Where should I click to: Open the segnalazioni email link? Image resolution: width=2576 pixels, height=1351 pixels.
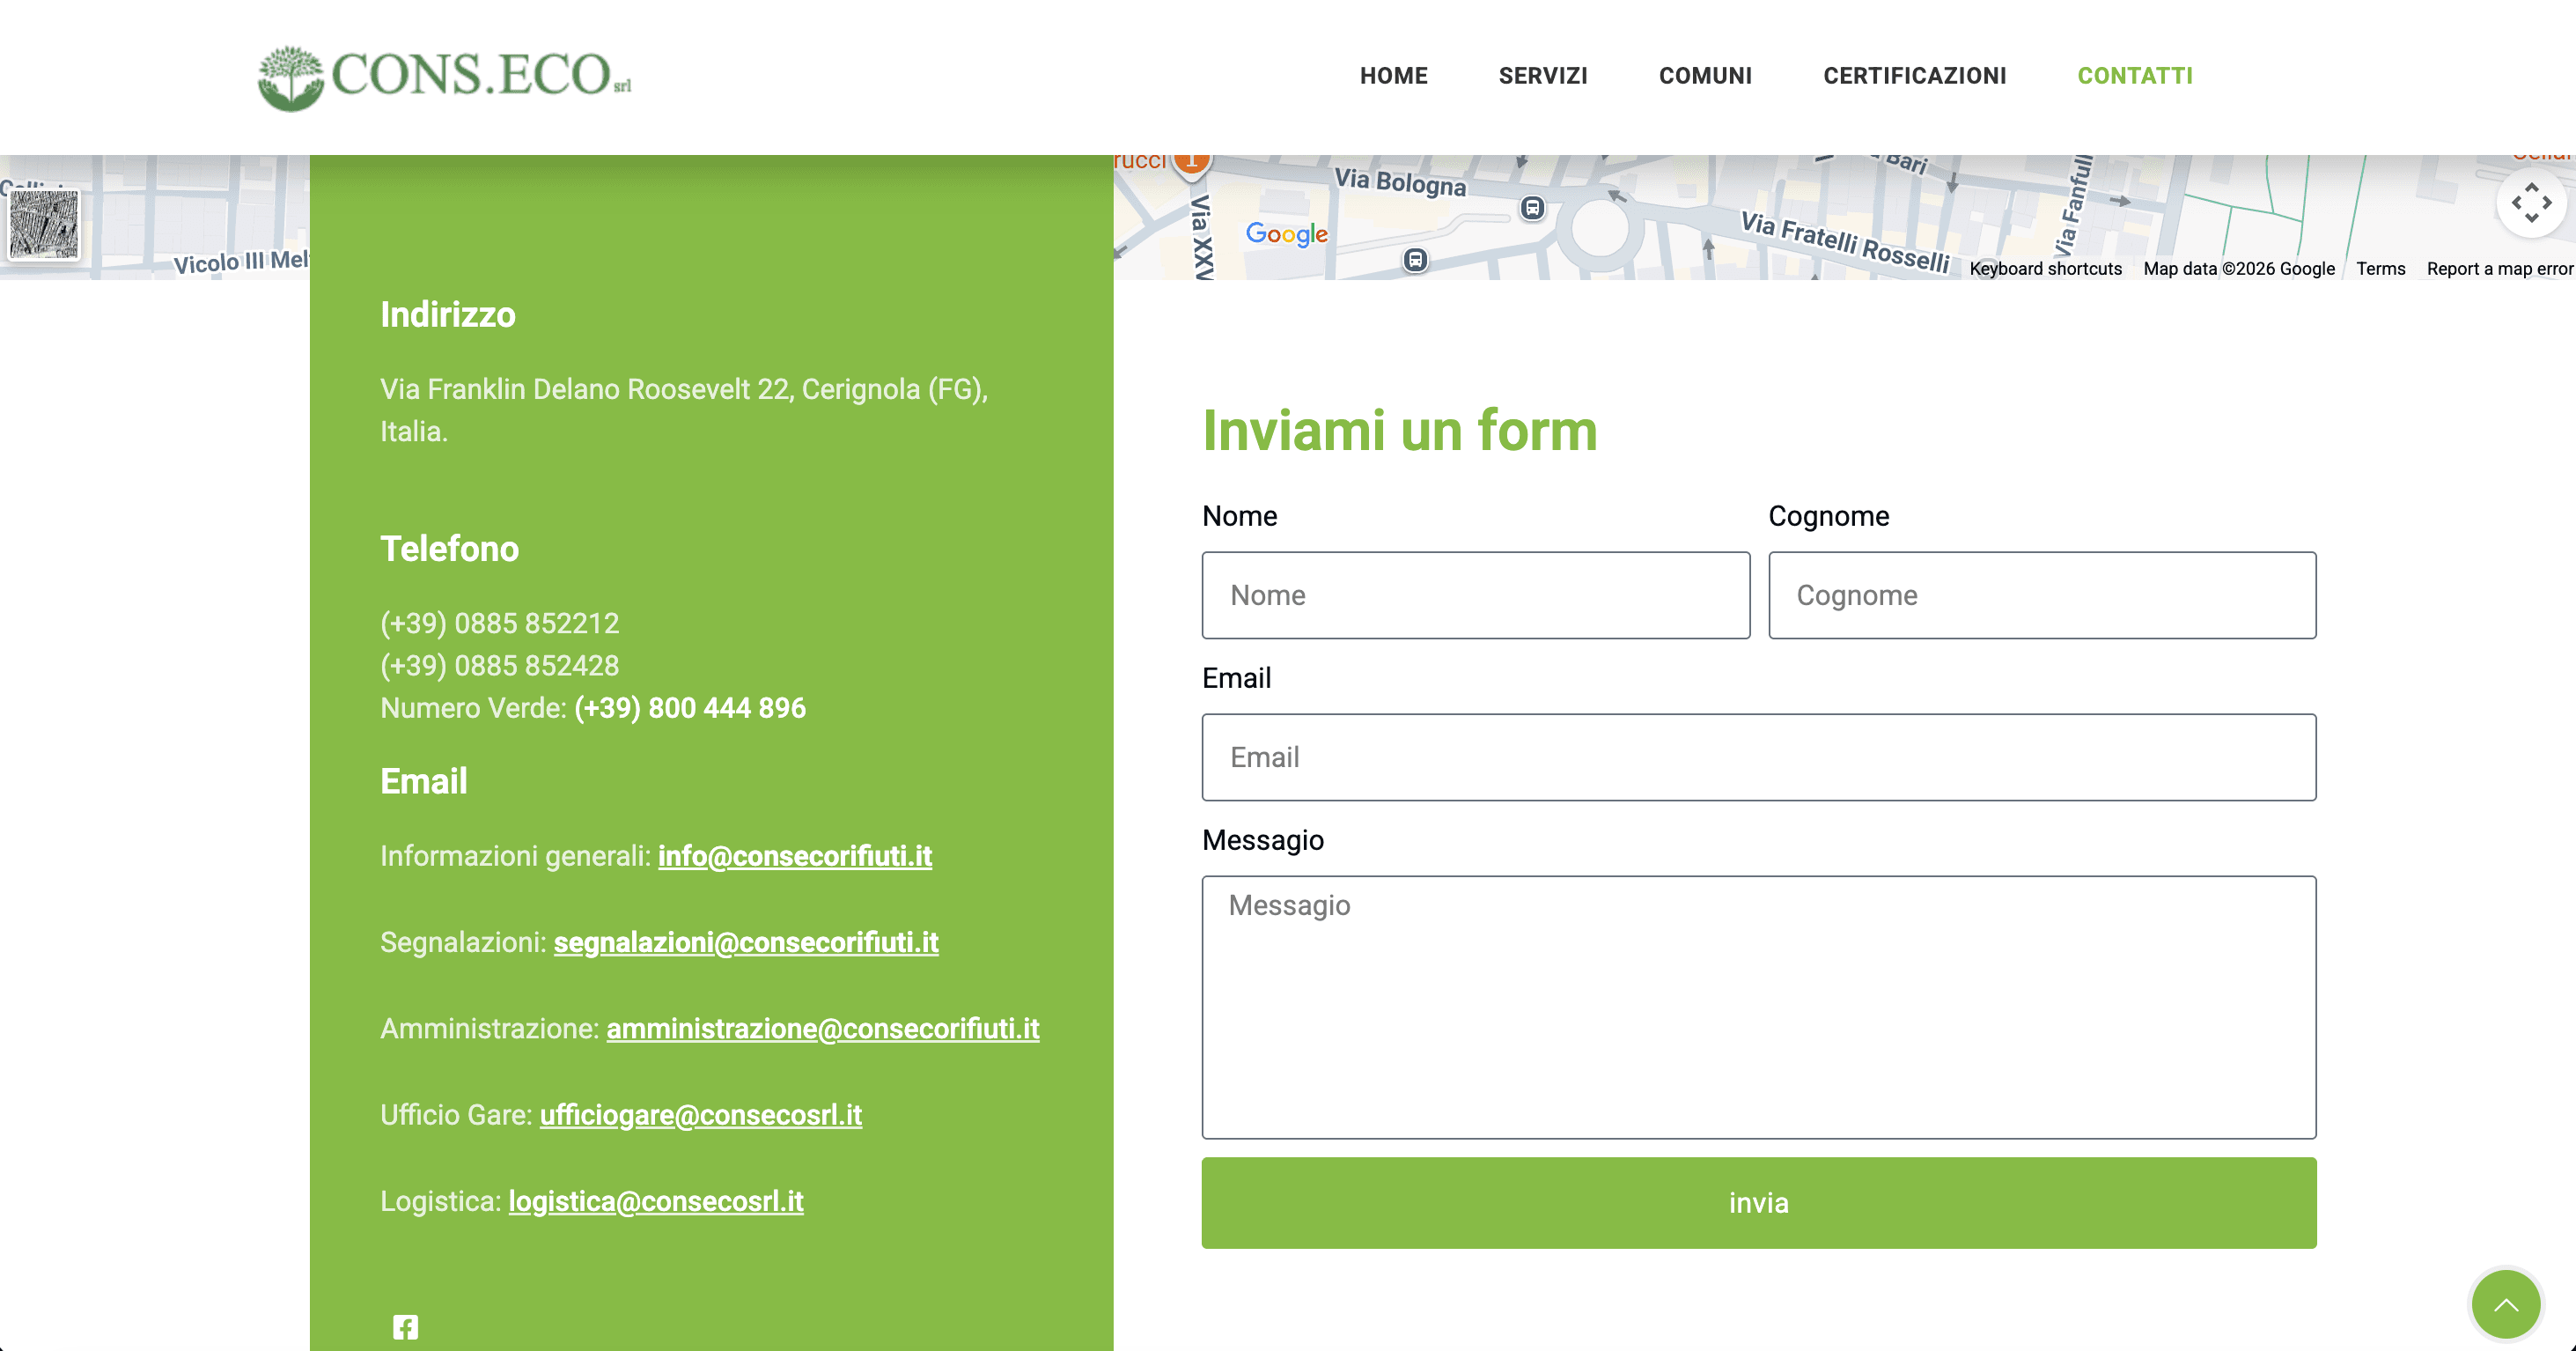point(745,942)
